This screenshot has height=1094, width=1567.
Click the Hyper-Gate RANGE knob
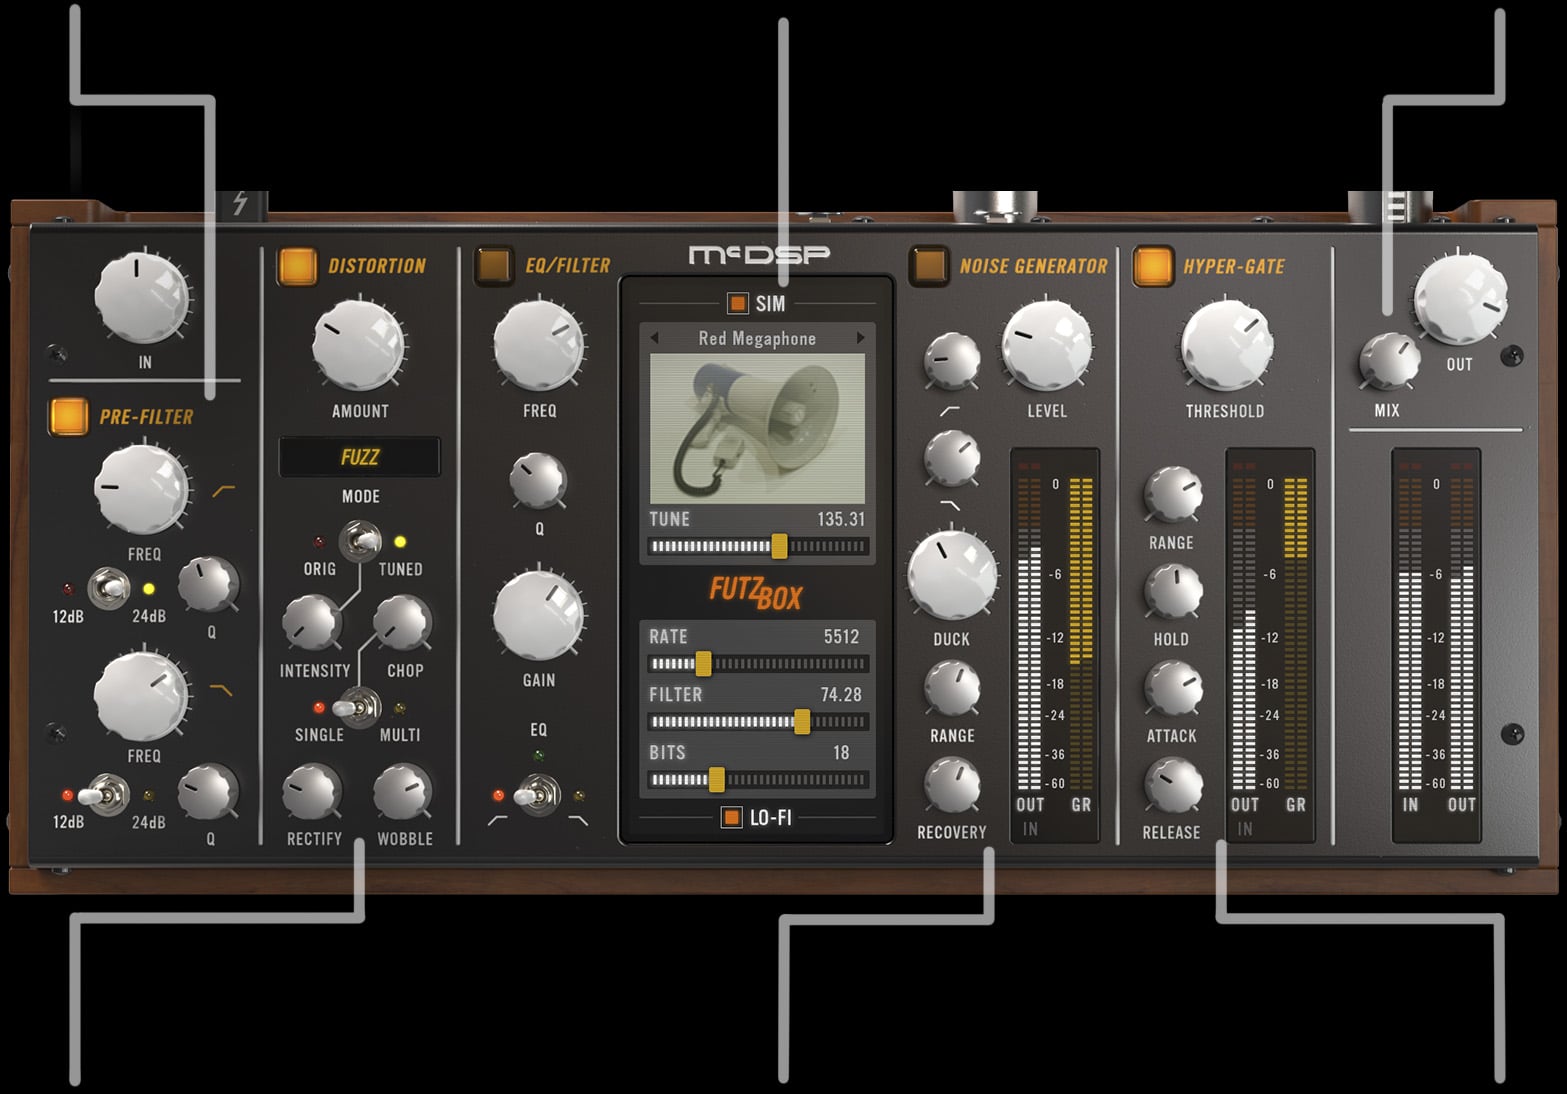tap(1172, 495)
